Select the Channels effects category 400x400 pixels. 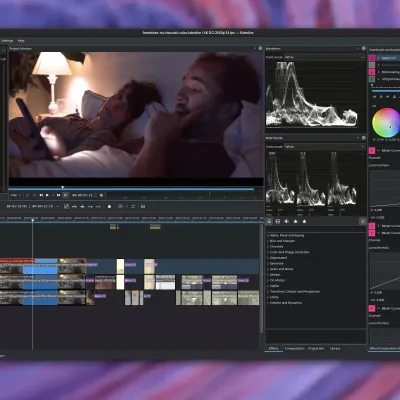277,247
